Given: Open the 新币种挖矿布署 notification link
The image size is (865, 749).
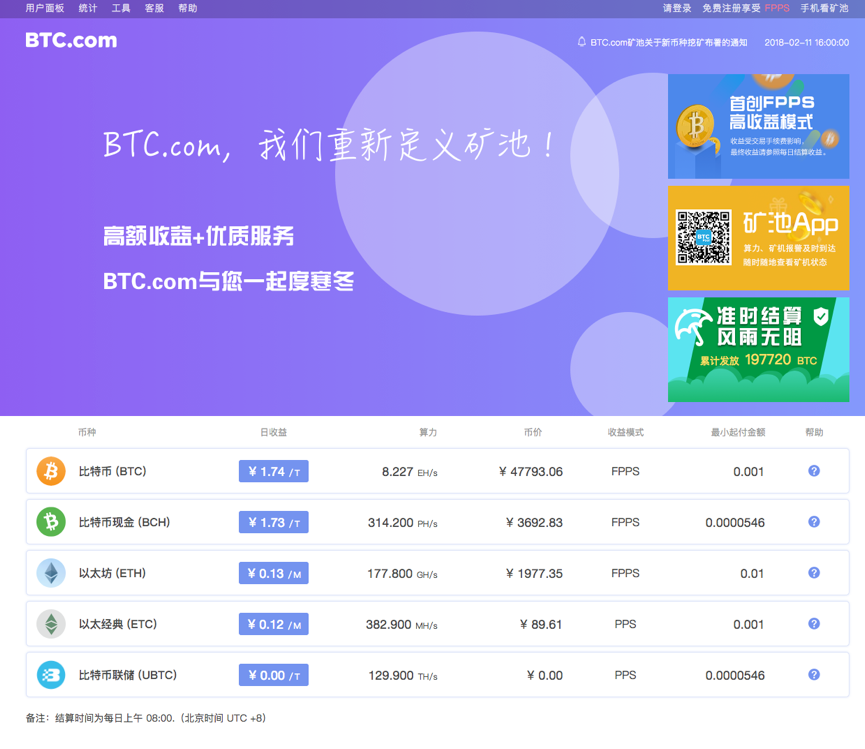Looking at the screenshot, I should pyautogui.click(x=669, y=42).
